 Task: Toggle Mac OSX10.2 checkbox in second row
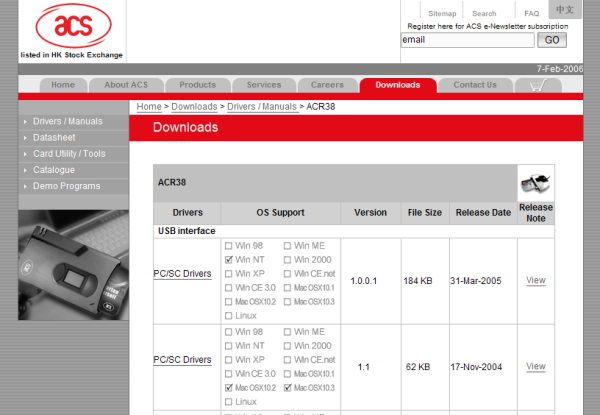click(x=229, y=387)
